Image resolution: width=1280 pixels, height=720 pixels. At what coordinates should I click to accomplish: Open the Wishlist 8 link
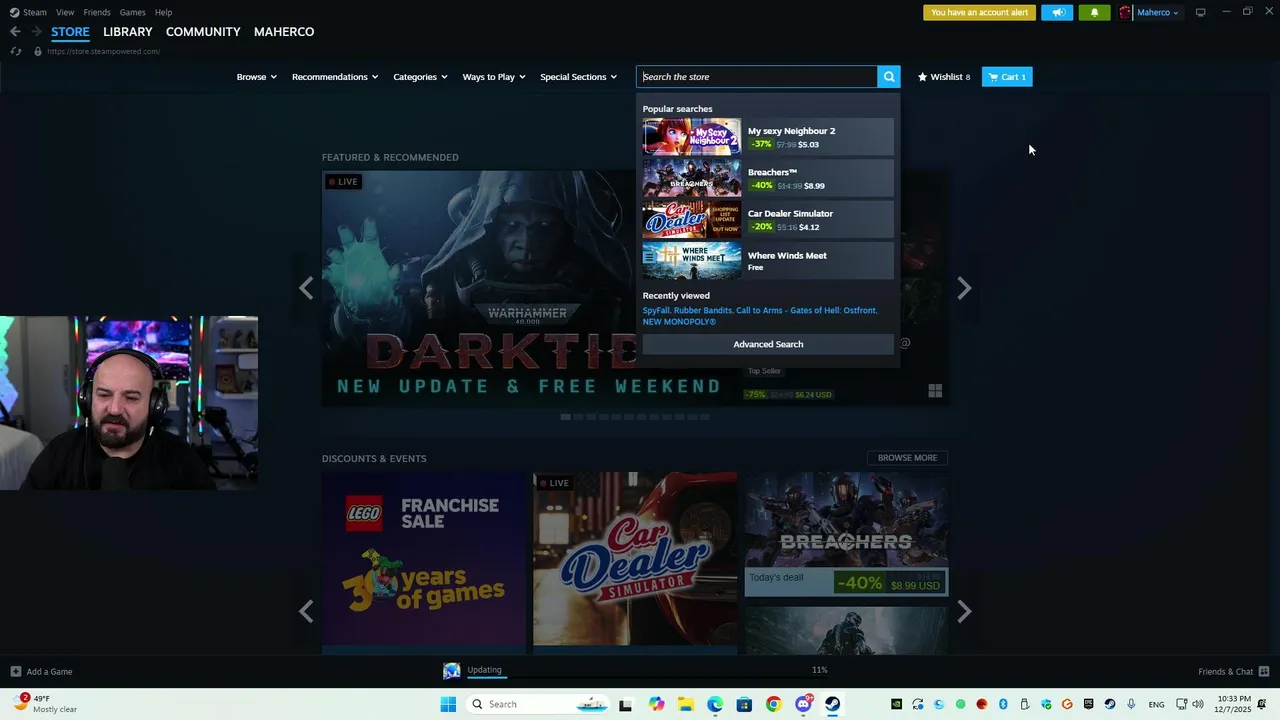[944, 77]
